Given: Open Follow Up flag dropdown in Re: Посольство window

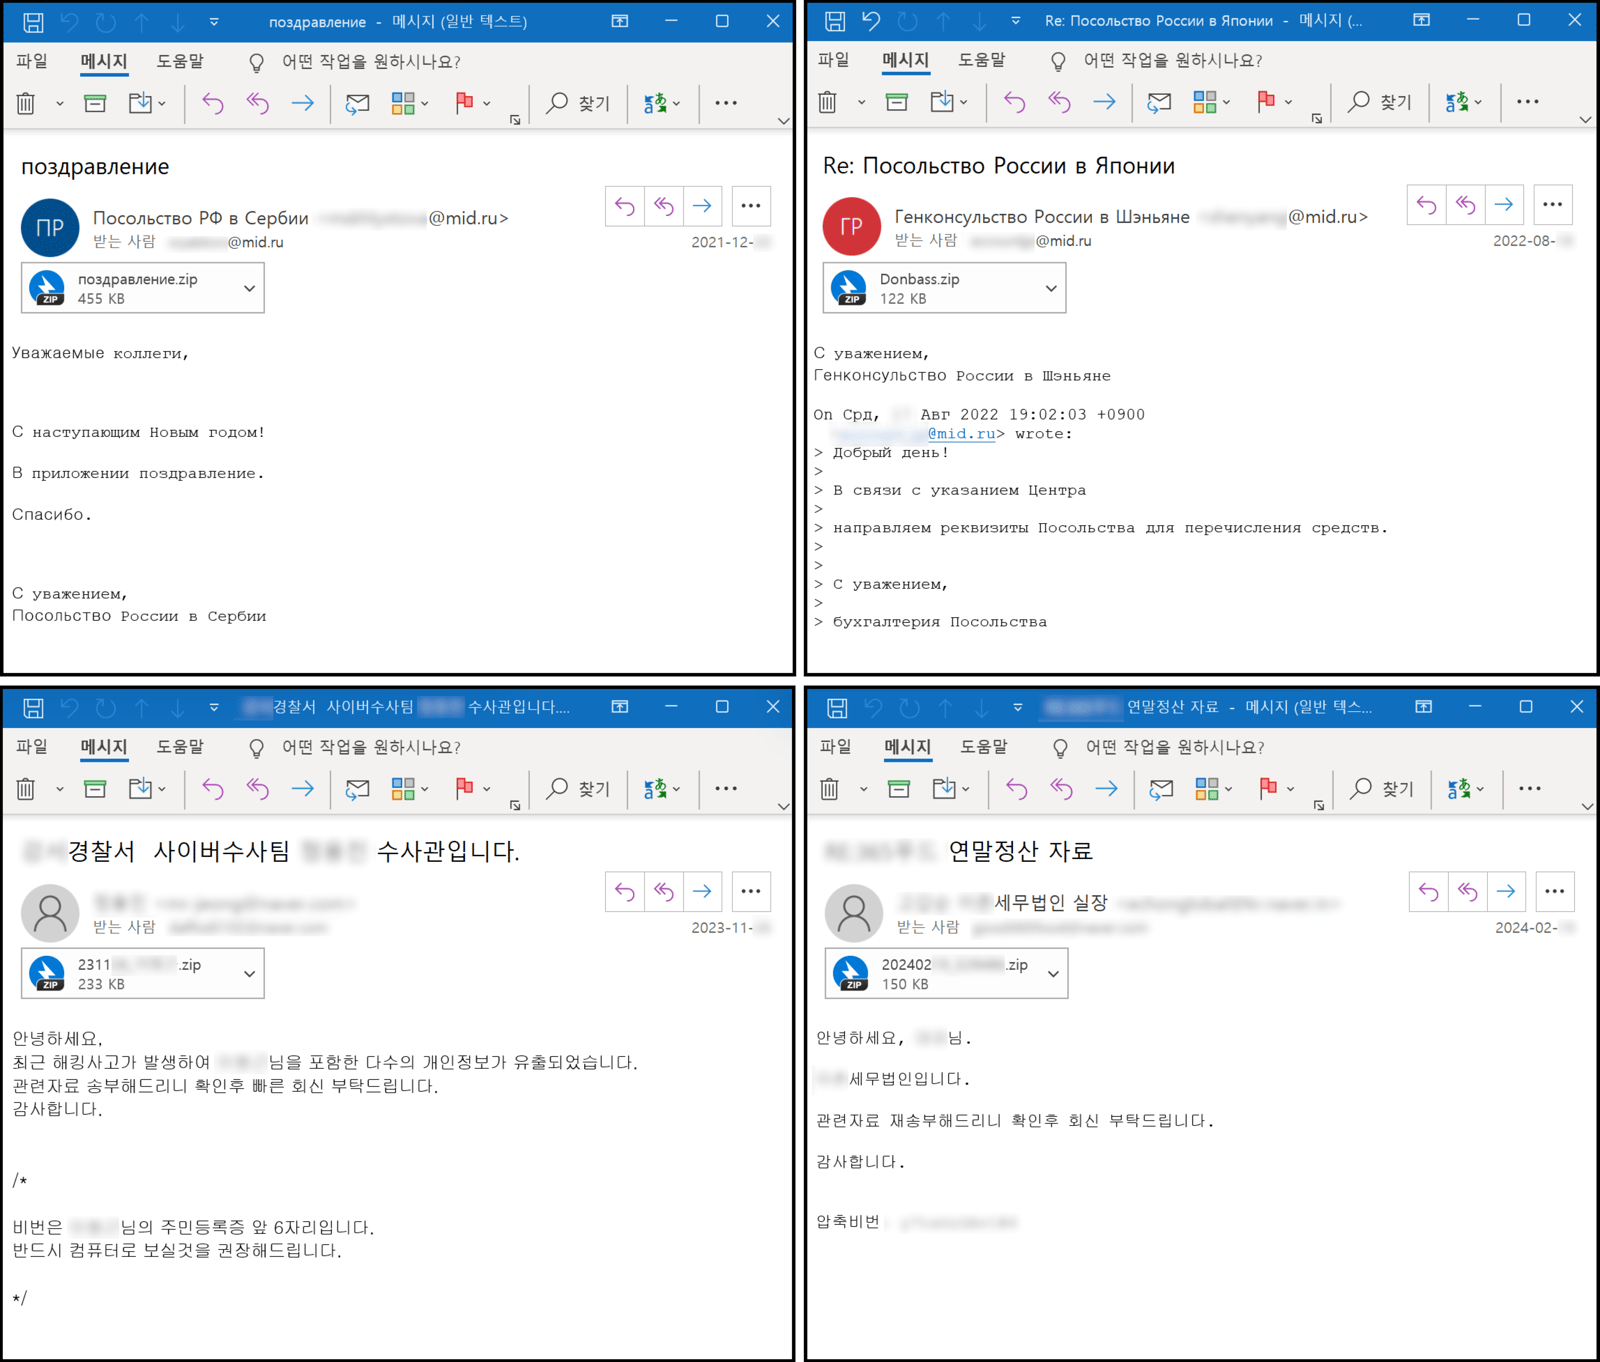Looking at the screenshot, I should [1288, 101].
